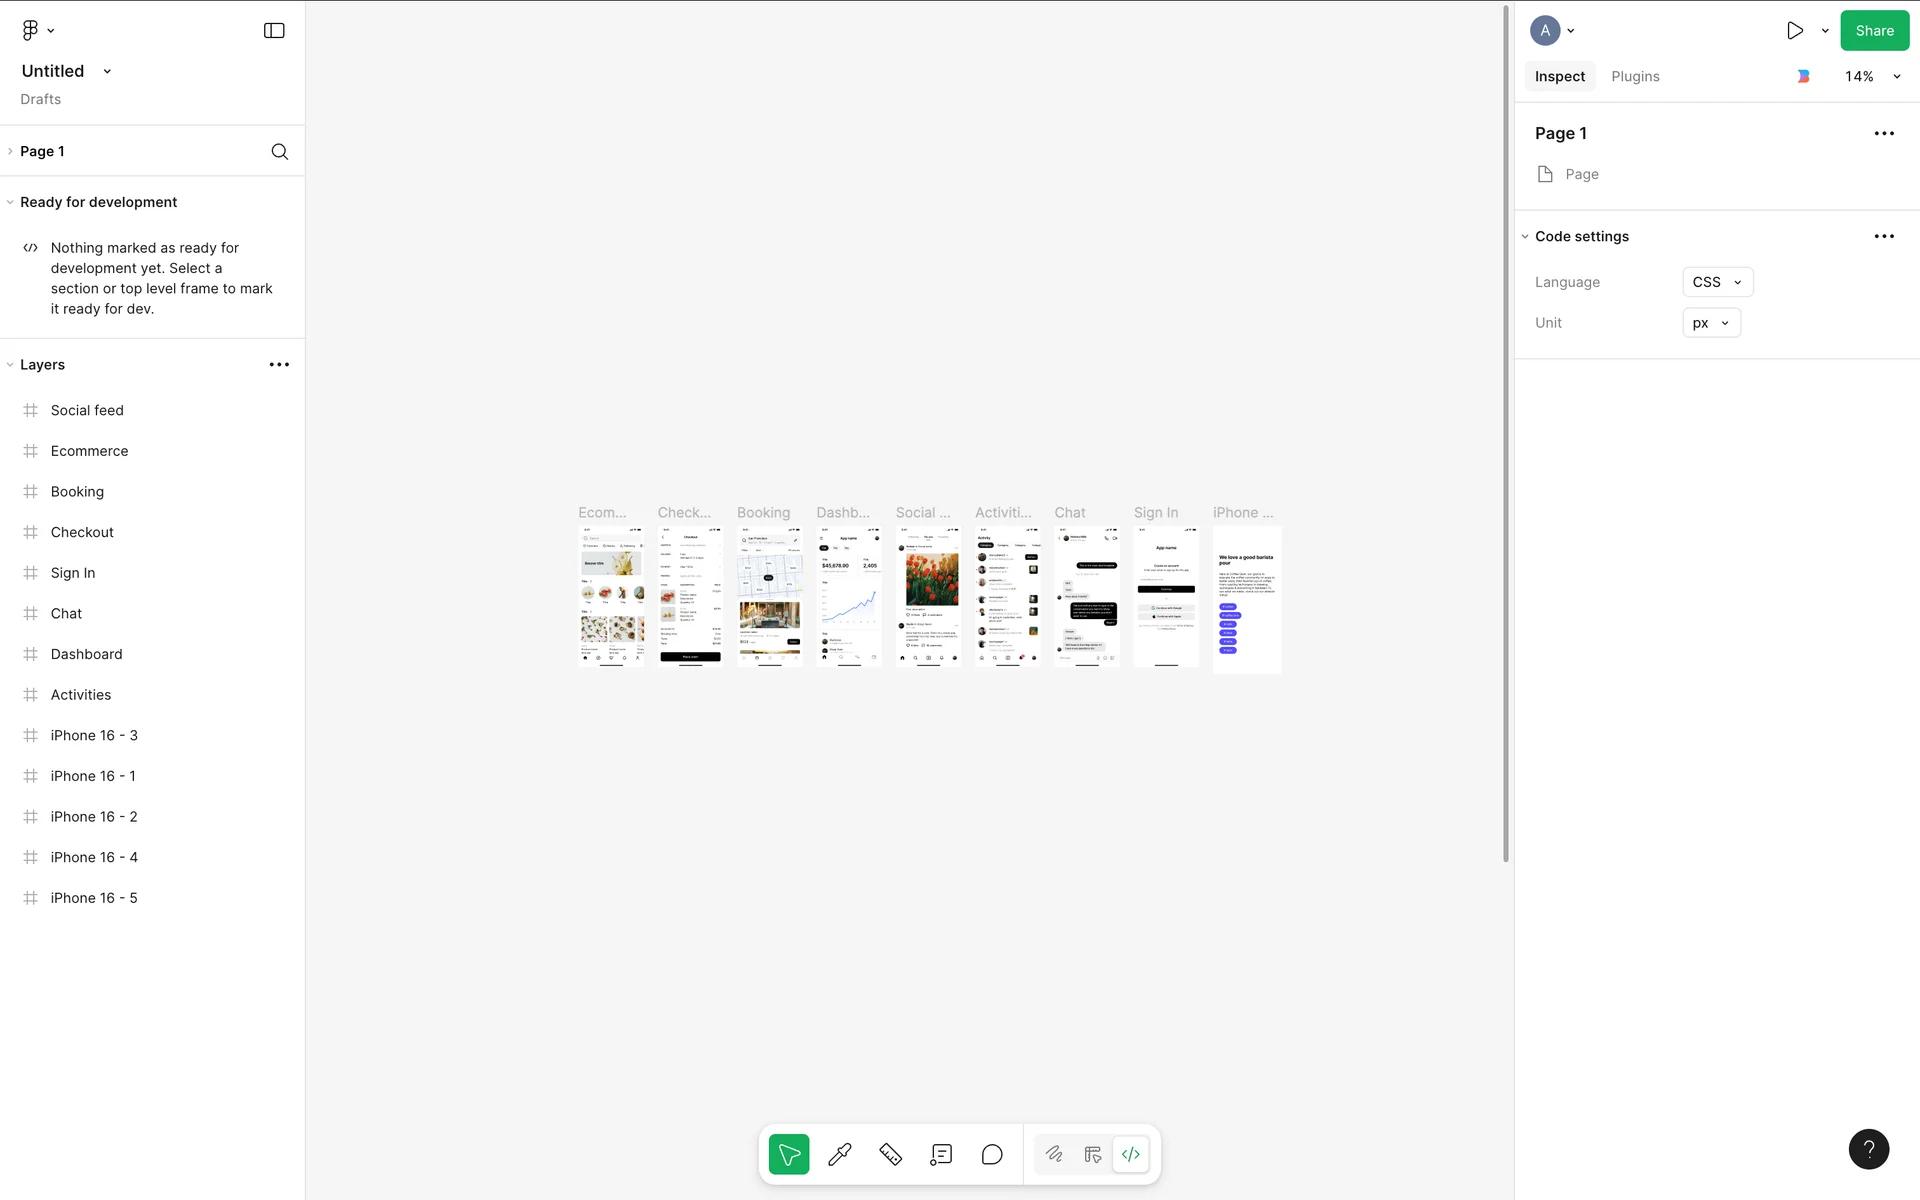This screenshot has height=1200, width=1920.
Task: Open the Figma main menu logo
Action: coord(31,31)
